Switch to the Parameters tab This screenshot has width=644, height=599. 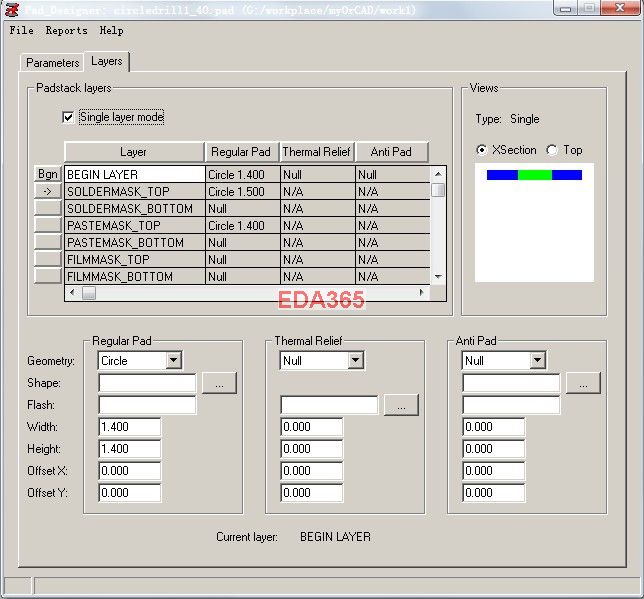point(53,63)
